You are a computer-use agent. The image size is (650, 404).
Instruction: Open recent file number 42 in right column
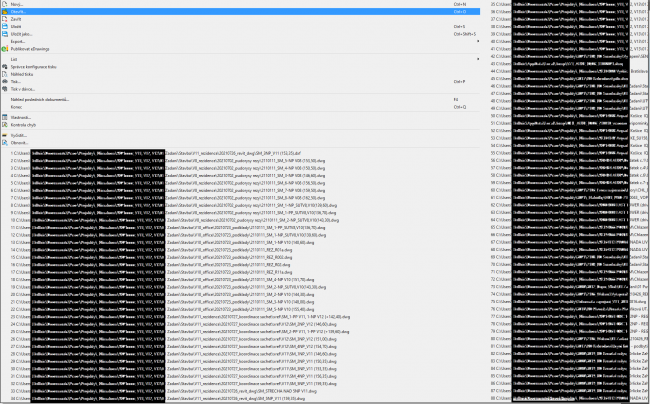pos(569,56)
